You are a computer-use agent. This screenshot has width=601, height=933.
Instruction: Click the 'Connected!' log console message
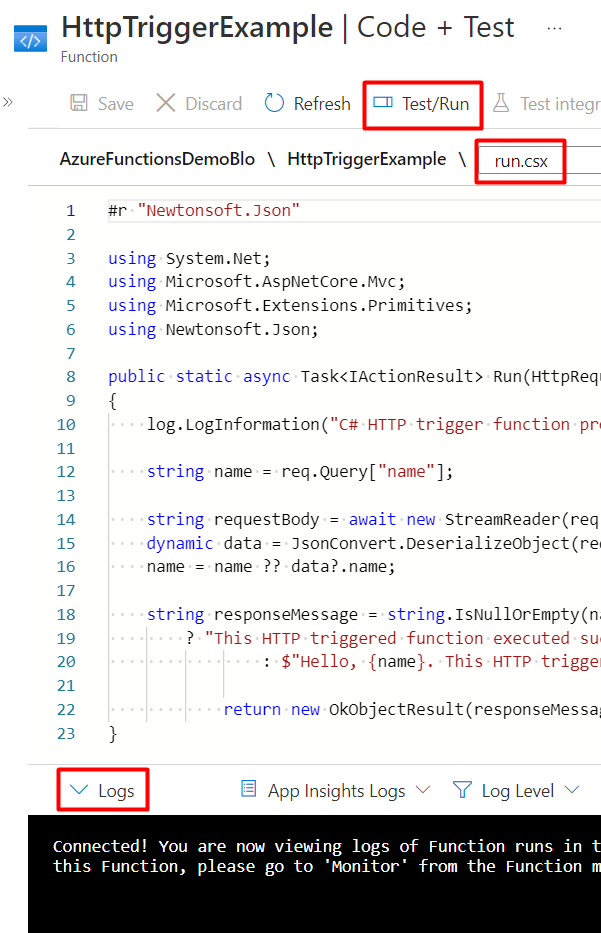point(327,856)
